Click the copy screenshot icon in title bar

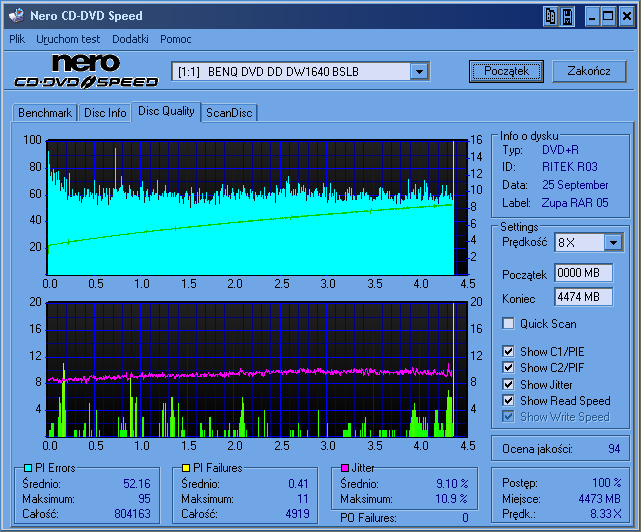click(551, 17)
